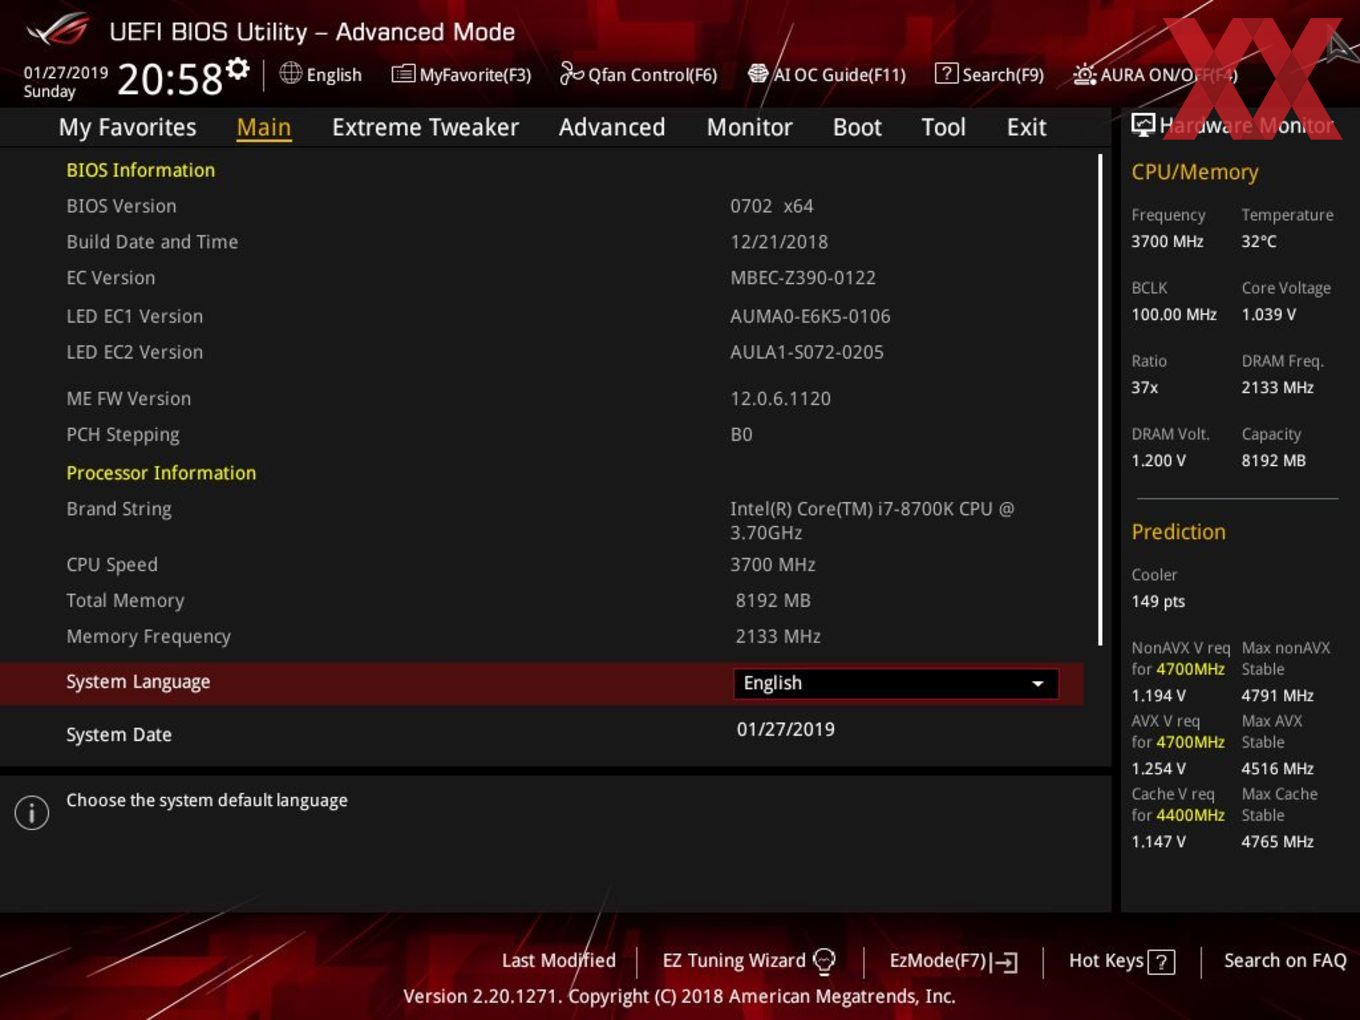Click LED EC2 value AULA1-S072-0205
The image size is (1360, 1020).
click(807, 352)
